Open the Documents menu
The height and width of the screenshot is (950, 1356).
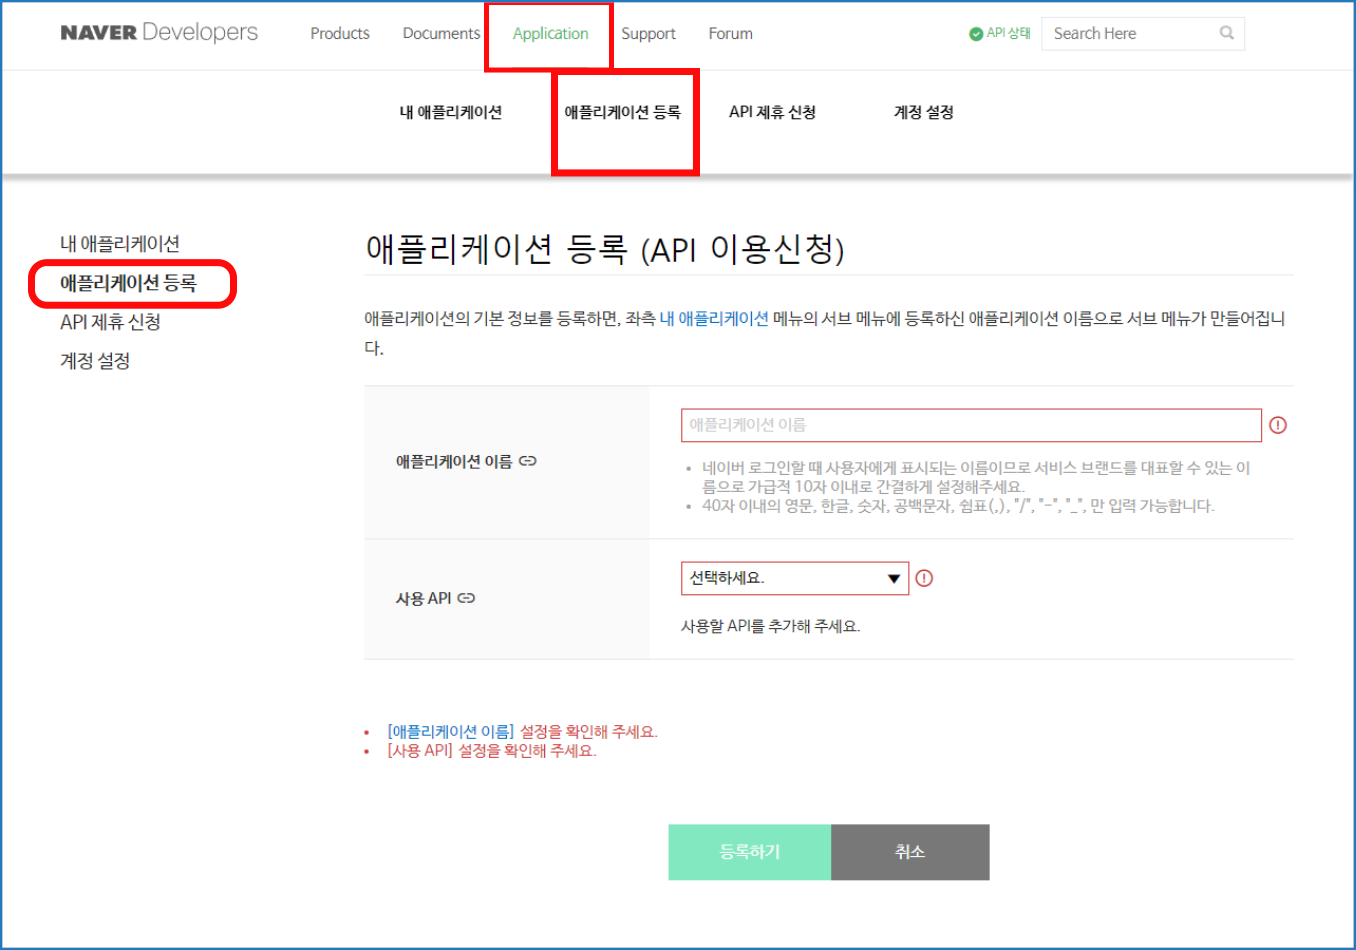(x=441, y=34)
